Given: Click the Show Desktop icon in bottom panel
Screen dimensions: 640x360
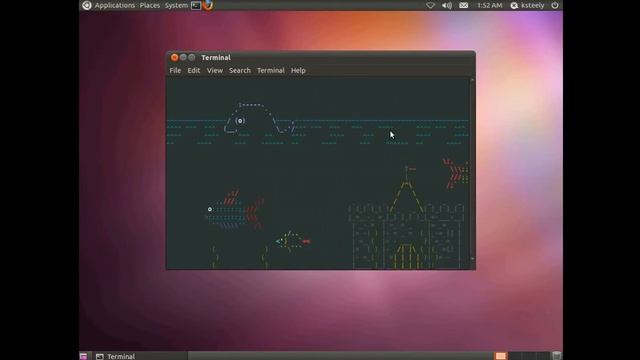Looking at the screenshot, I should pos(84,356).
